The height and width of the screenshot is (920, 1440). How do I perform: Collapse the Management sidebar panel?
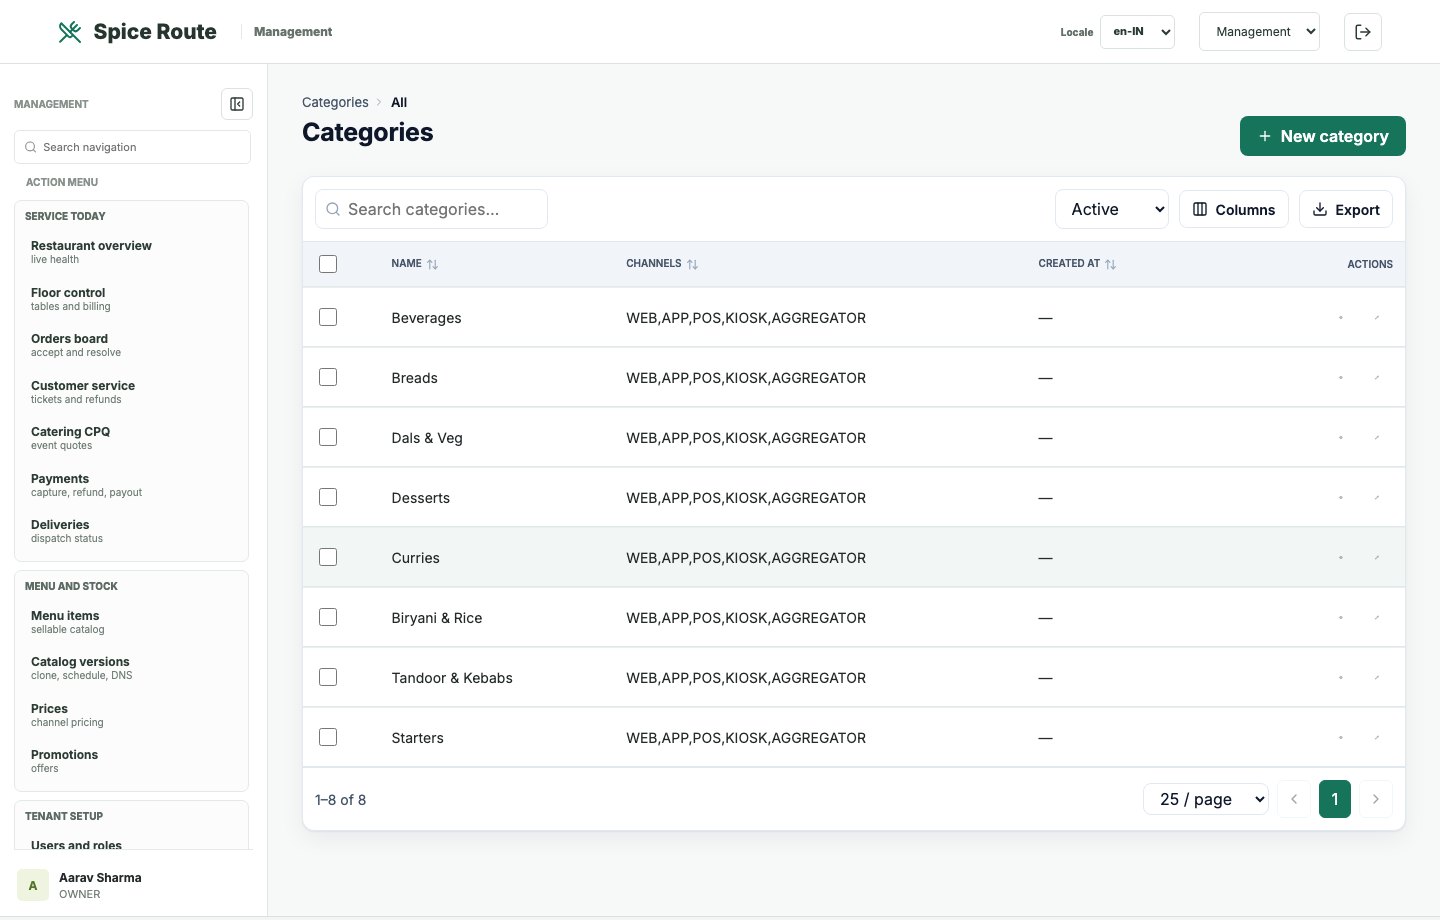click(x=237, y=104)
